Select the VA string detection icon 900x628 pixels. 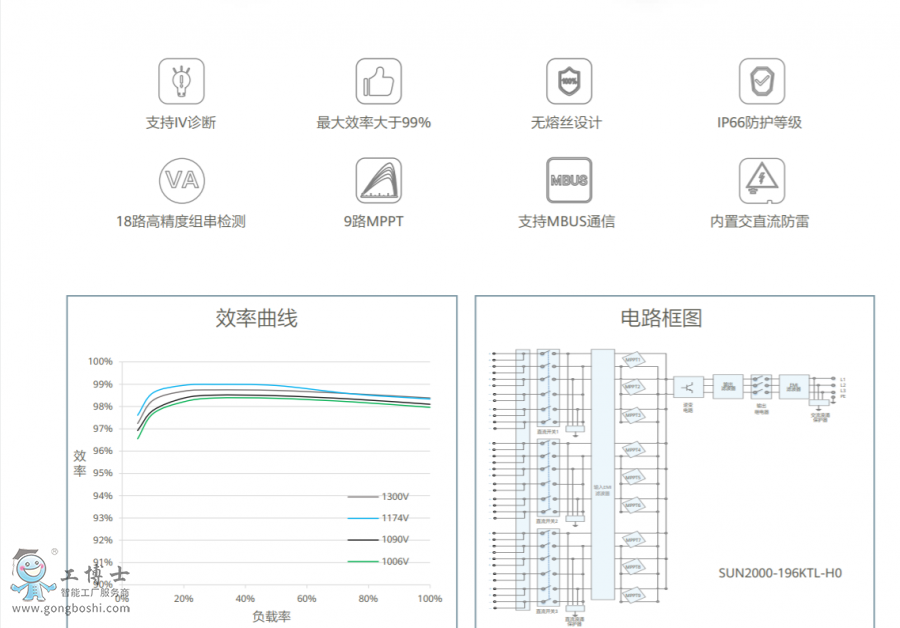(181, 180)
